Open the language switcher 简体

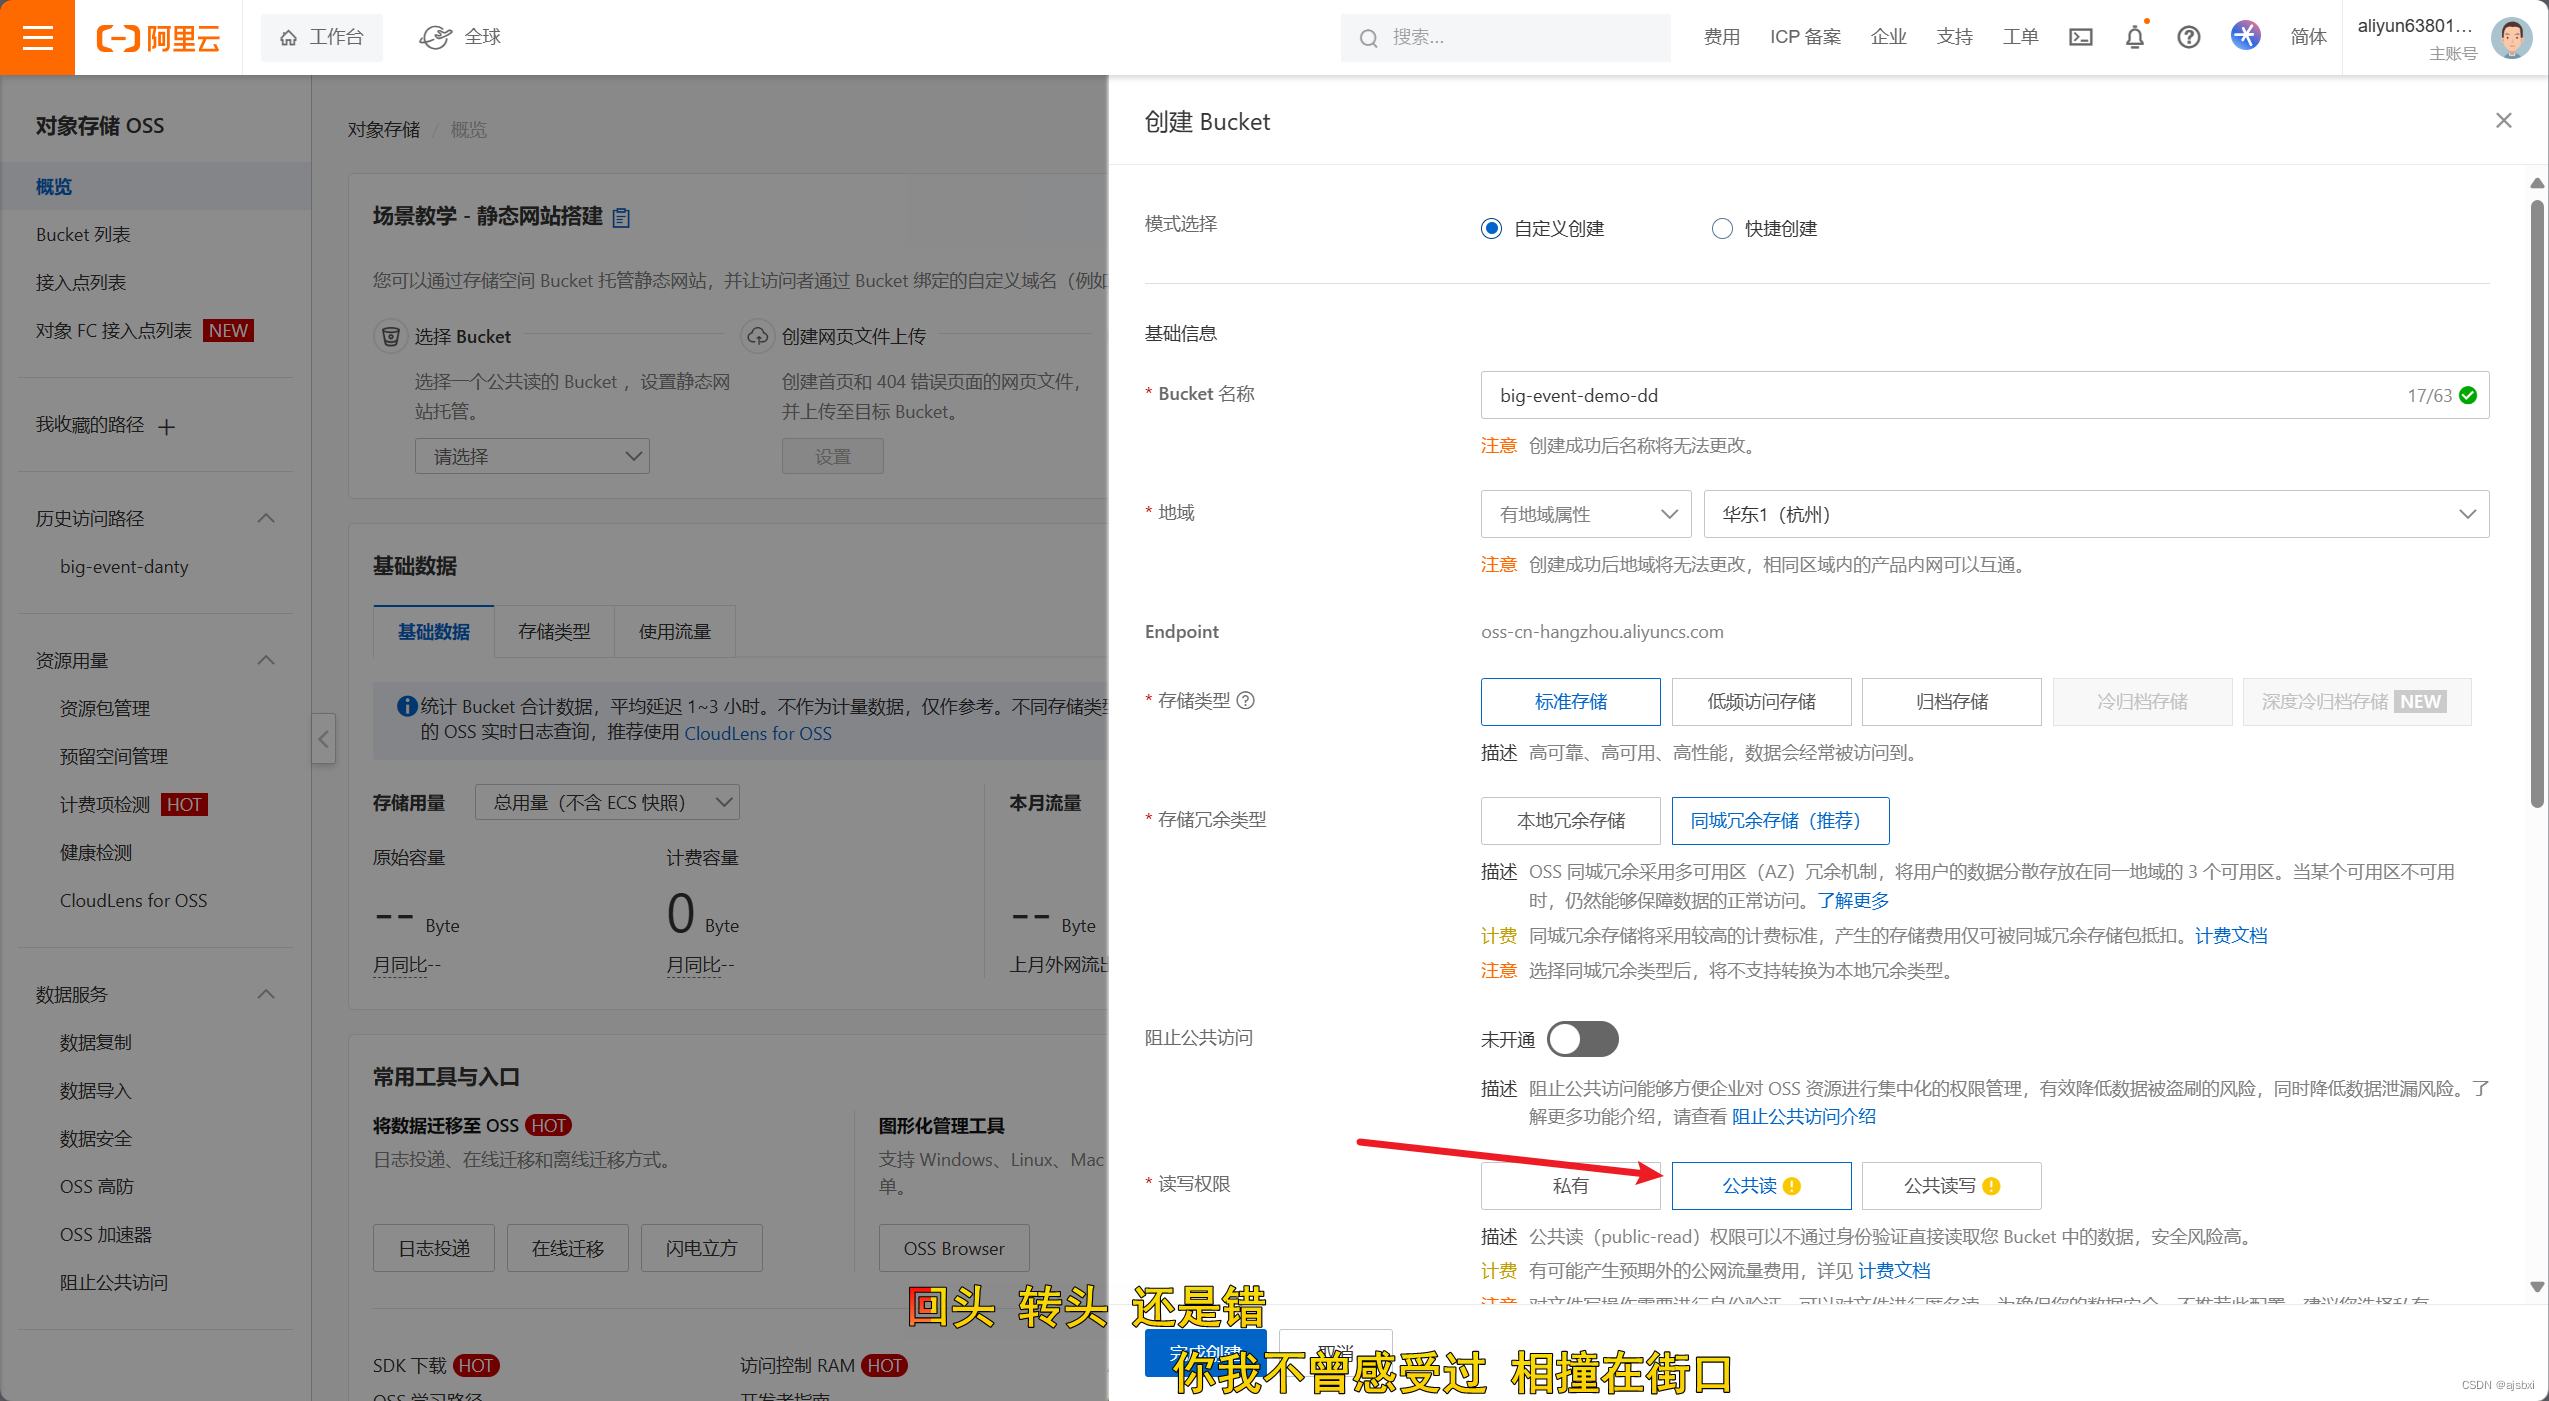click(2308, 37)
